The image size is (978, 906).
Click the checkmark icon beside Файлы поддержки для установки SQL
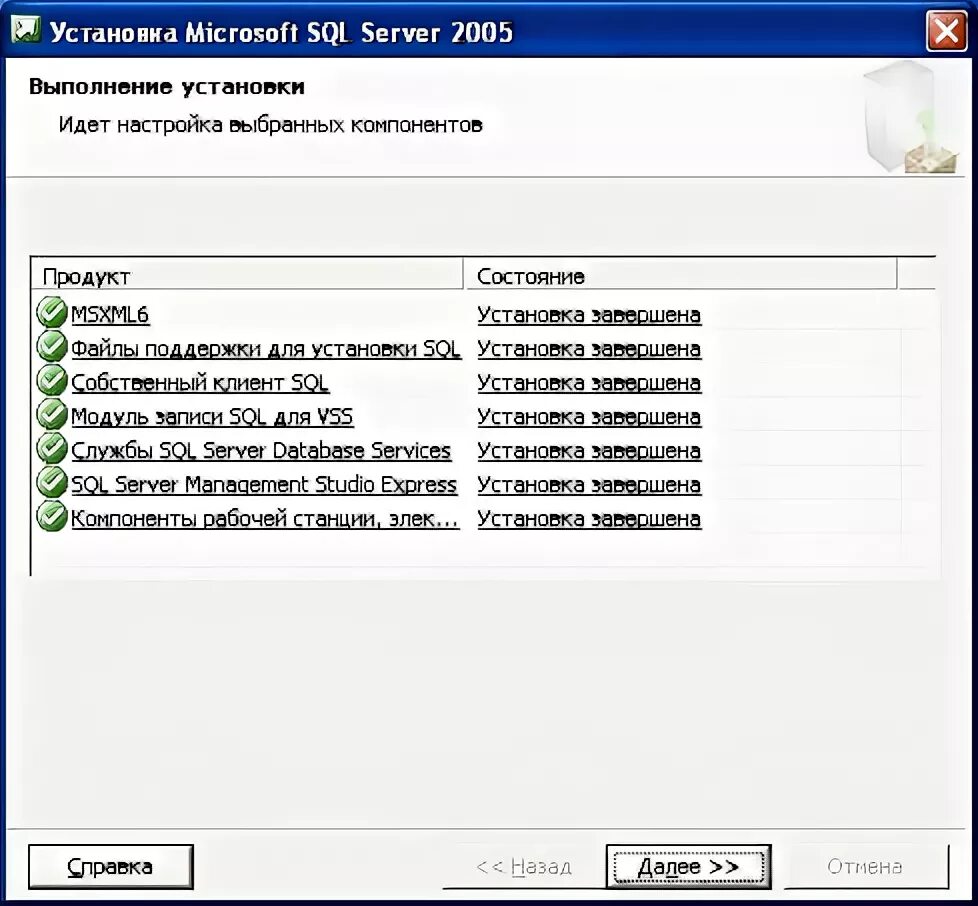pyautogui.click(x=52, y=346)
